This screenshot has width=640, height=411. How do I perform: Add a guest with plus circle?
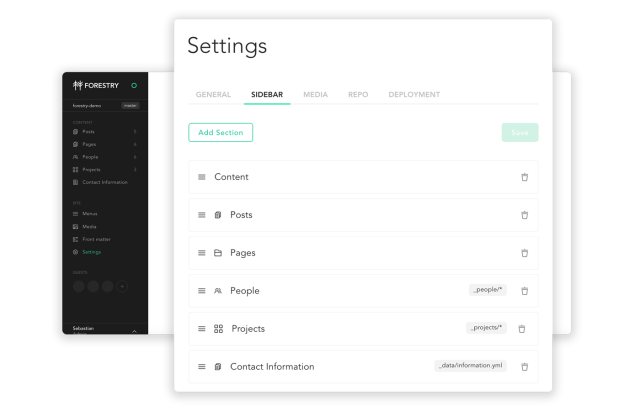click(122, 286)
